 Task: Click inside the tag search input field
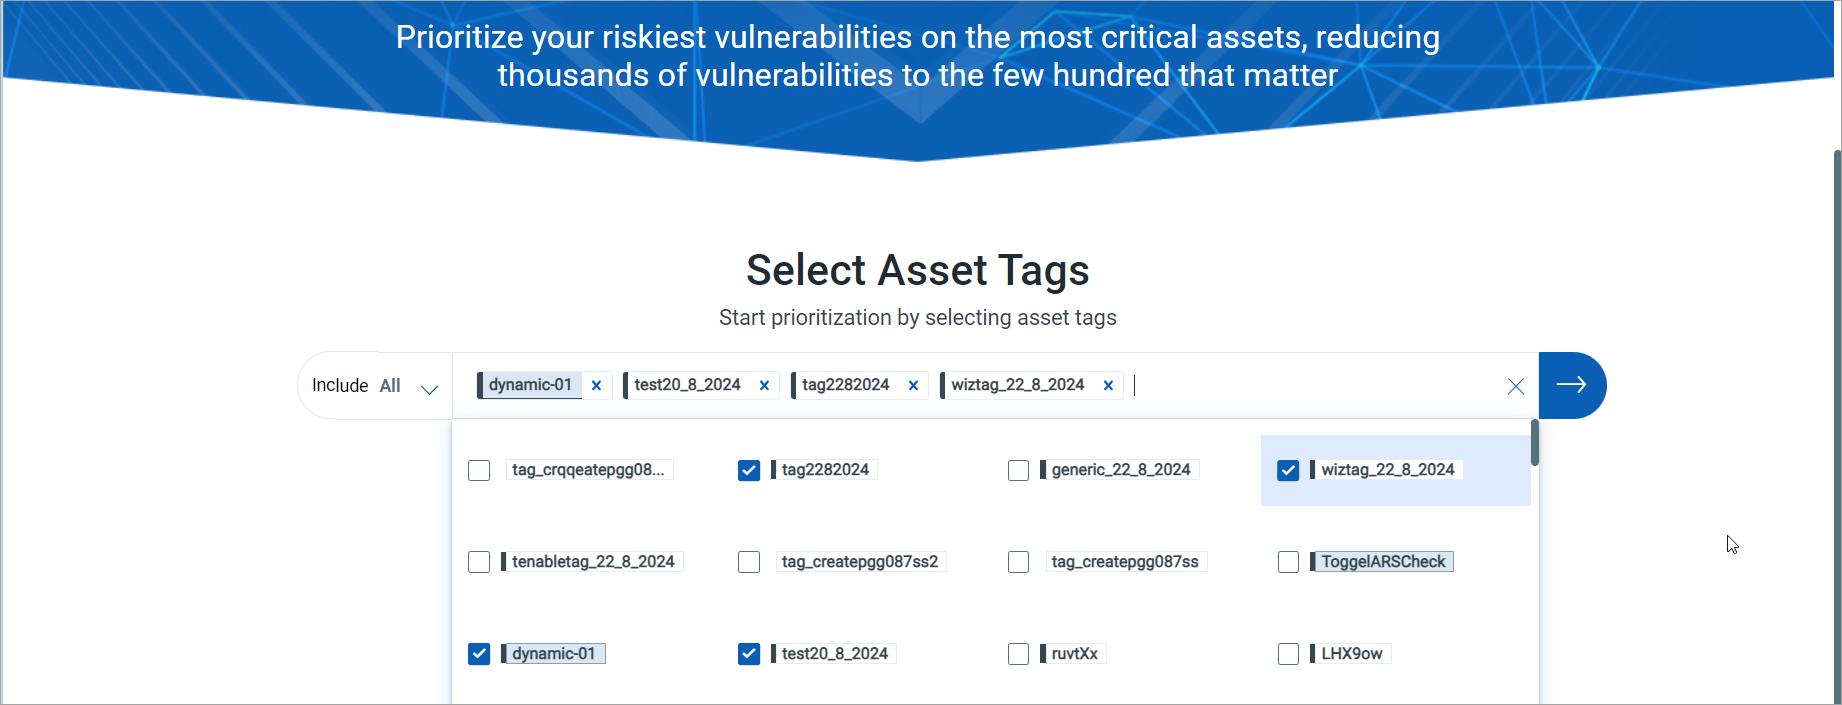[x=1310, y=386]
